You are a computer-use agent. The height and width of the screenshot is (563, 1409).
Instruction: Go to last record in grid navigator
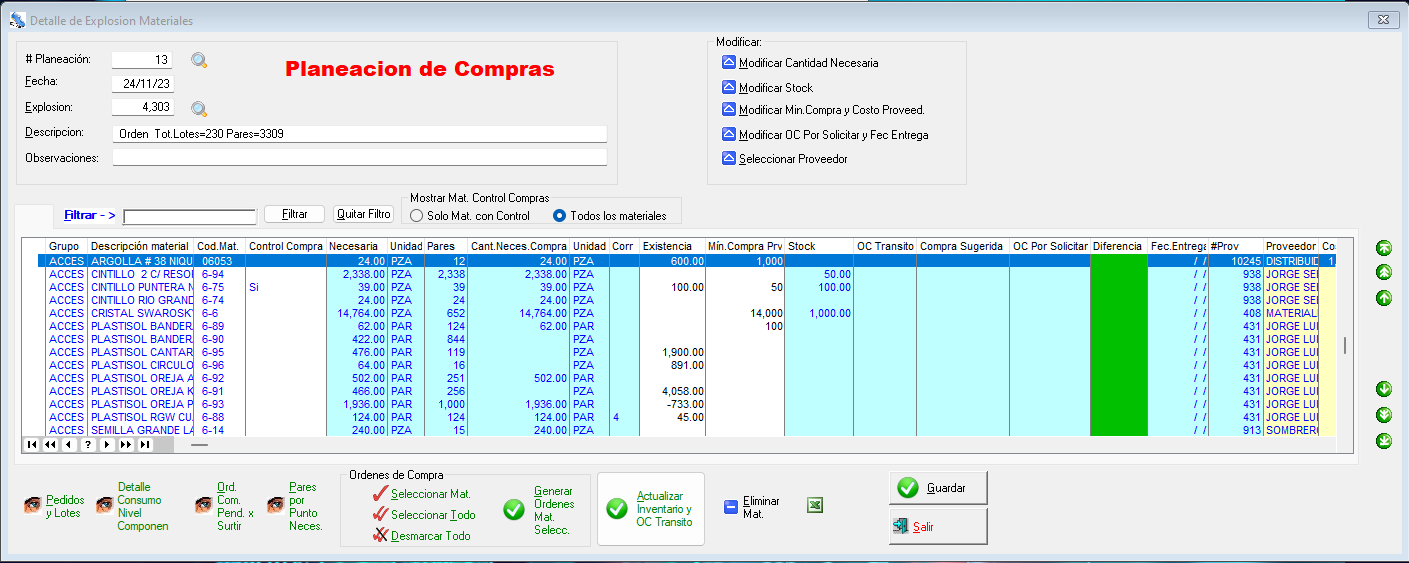[x=145, y=445]
